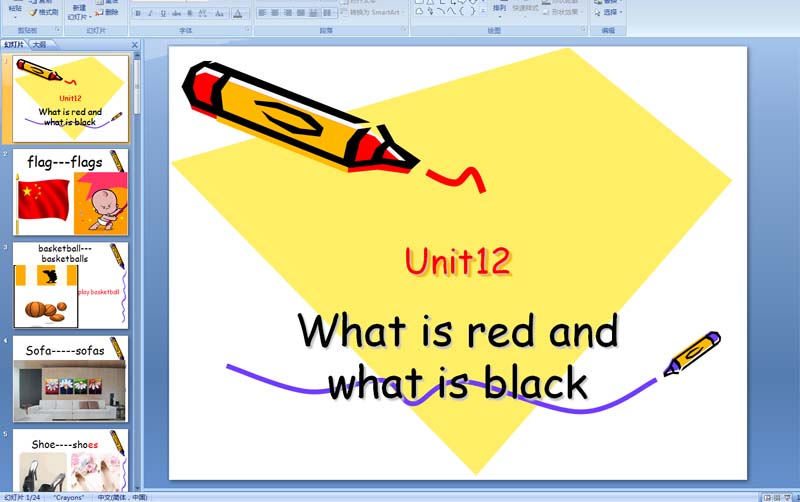
Task: Click the Unit12 title text on slide
Action: pos(458,262)
